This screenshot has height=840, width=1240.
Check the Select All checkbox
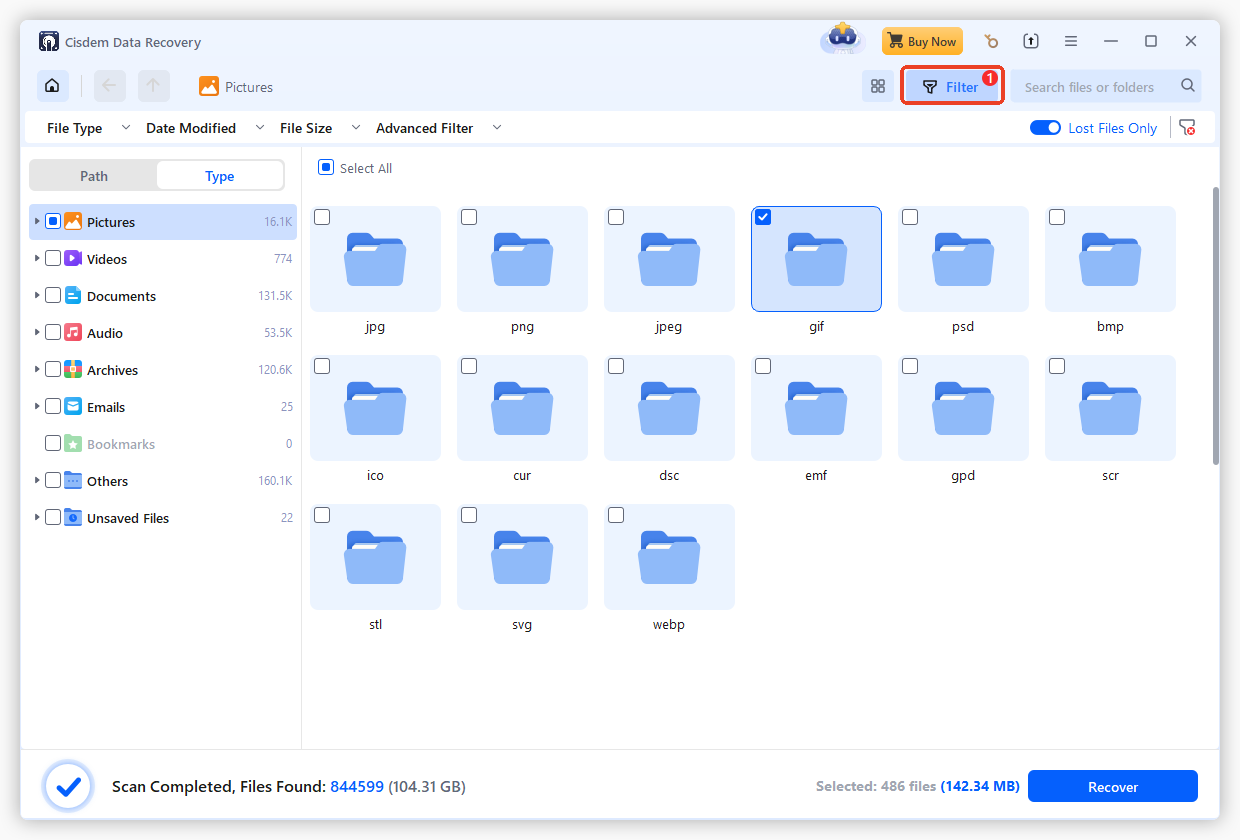tap(325, 167)
